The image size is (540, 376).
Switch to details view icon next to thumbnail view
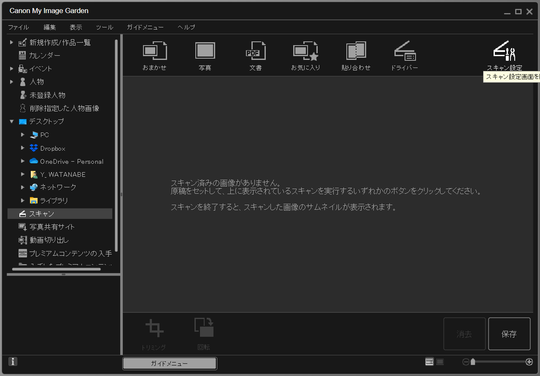440,362
